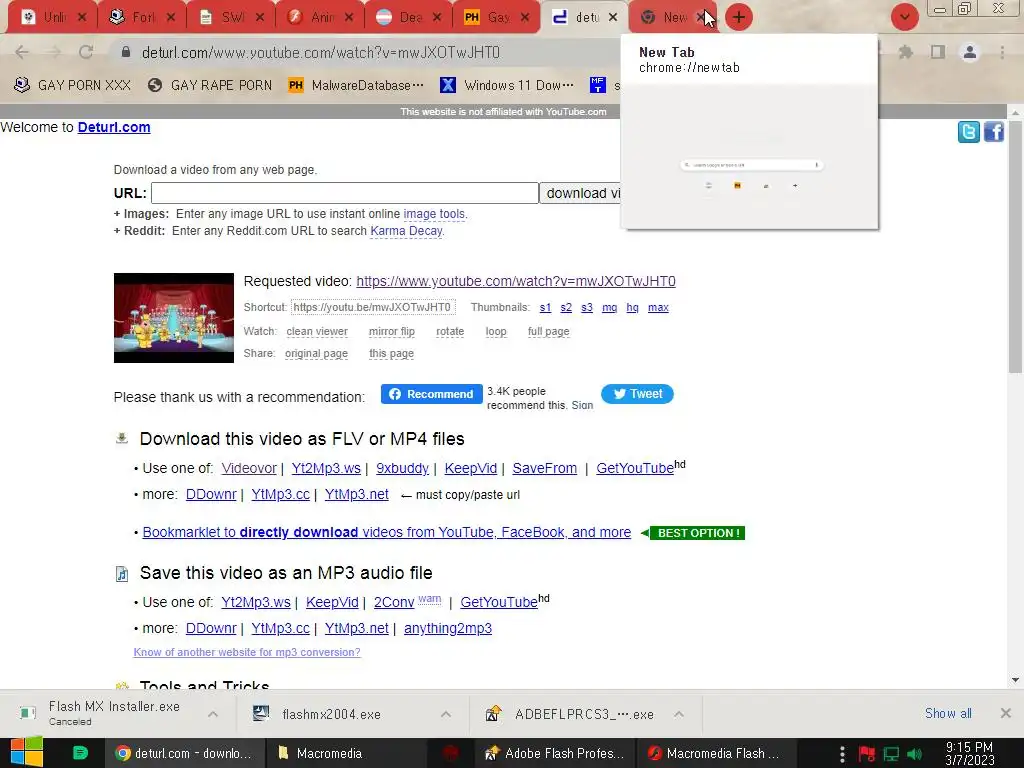This screenshot has width=1024, height=768.
Task: Open the Windows Start button
Action: coord(27,753)
